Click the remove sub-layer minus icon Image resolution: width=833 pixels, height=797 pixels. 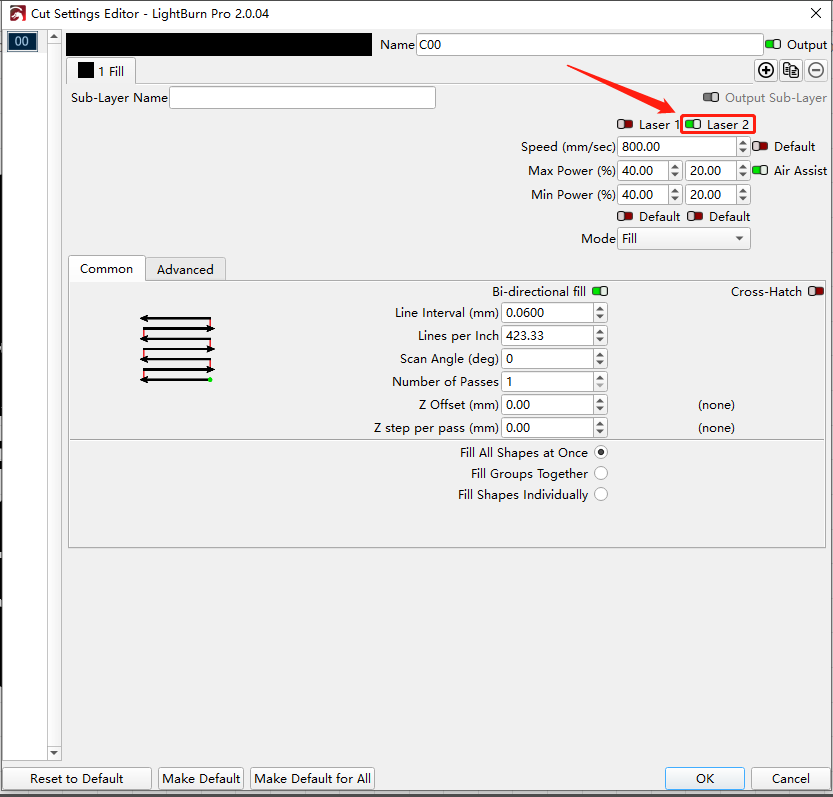[x=816, y=70]
